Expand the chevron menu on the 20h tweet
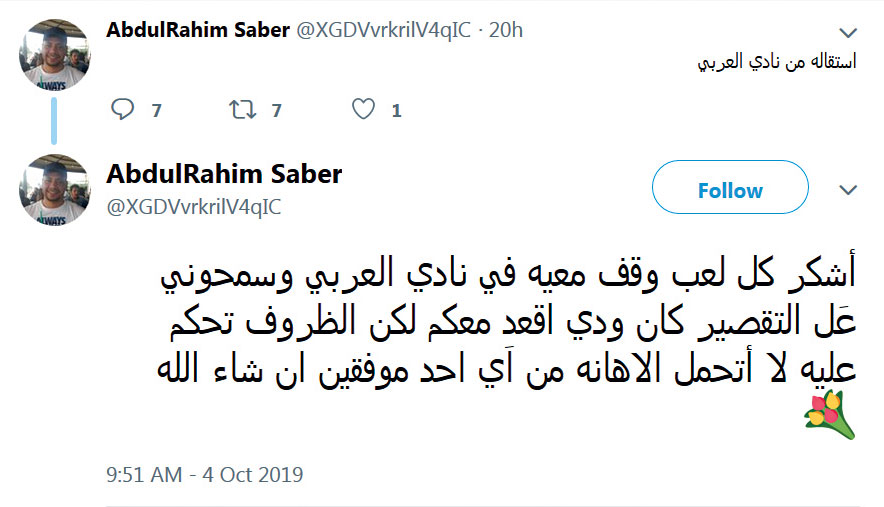Screen dimensions: 884x507 (x=848, y=32)
